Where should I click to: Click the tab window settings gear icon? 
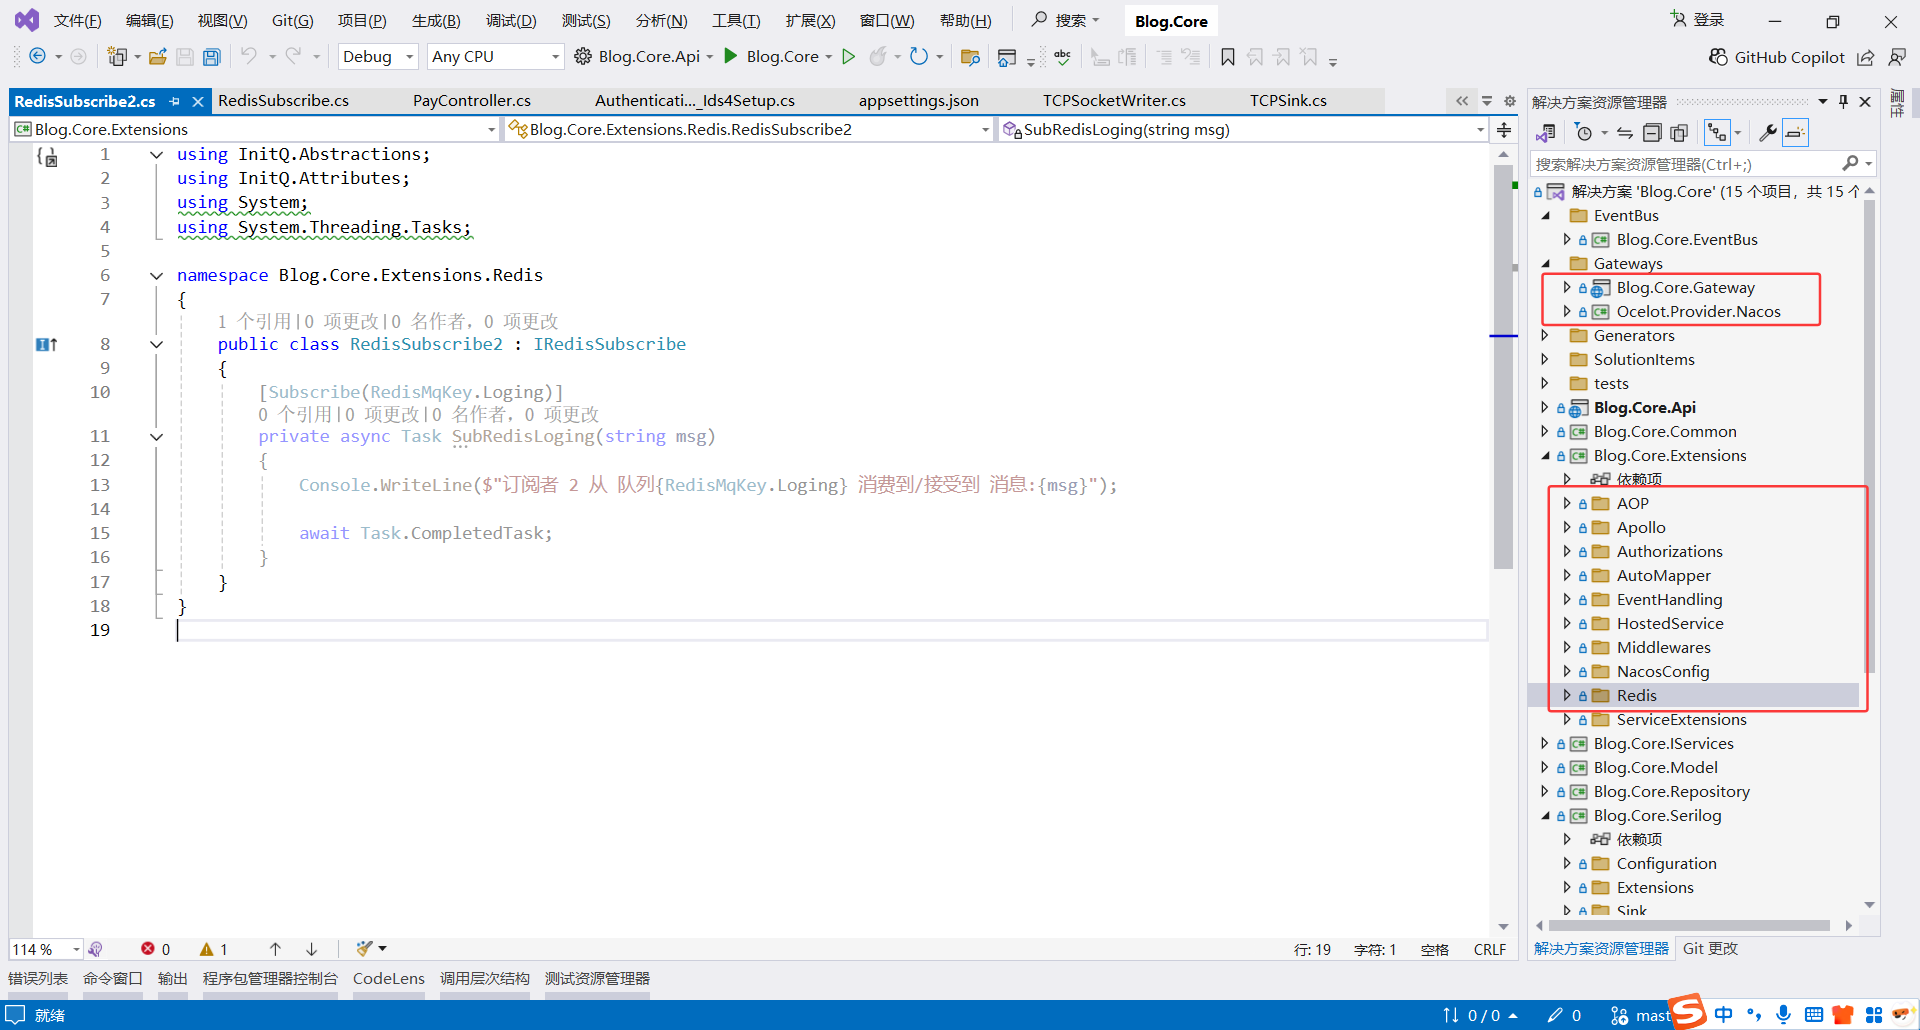(1510, 101)
